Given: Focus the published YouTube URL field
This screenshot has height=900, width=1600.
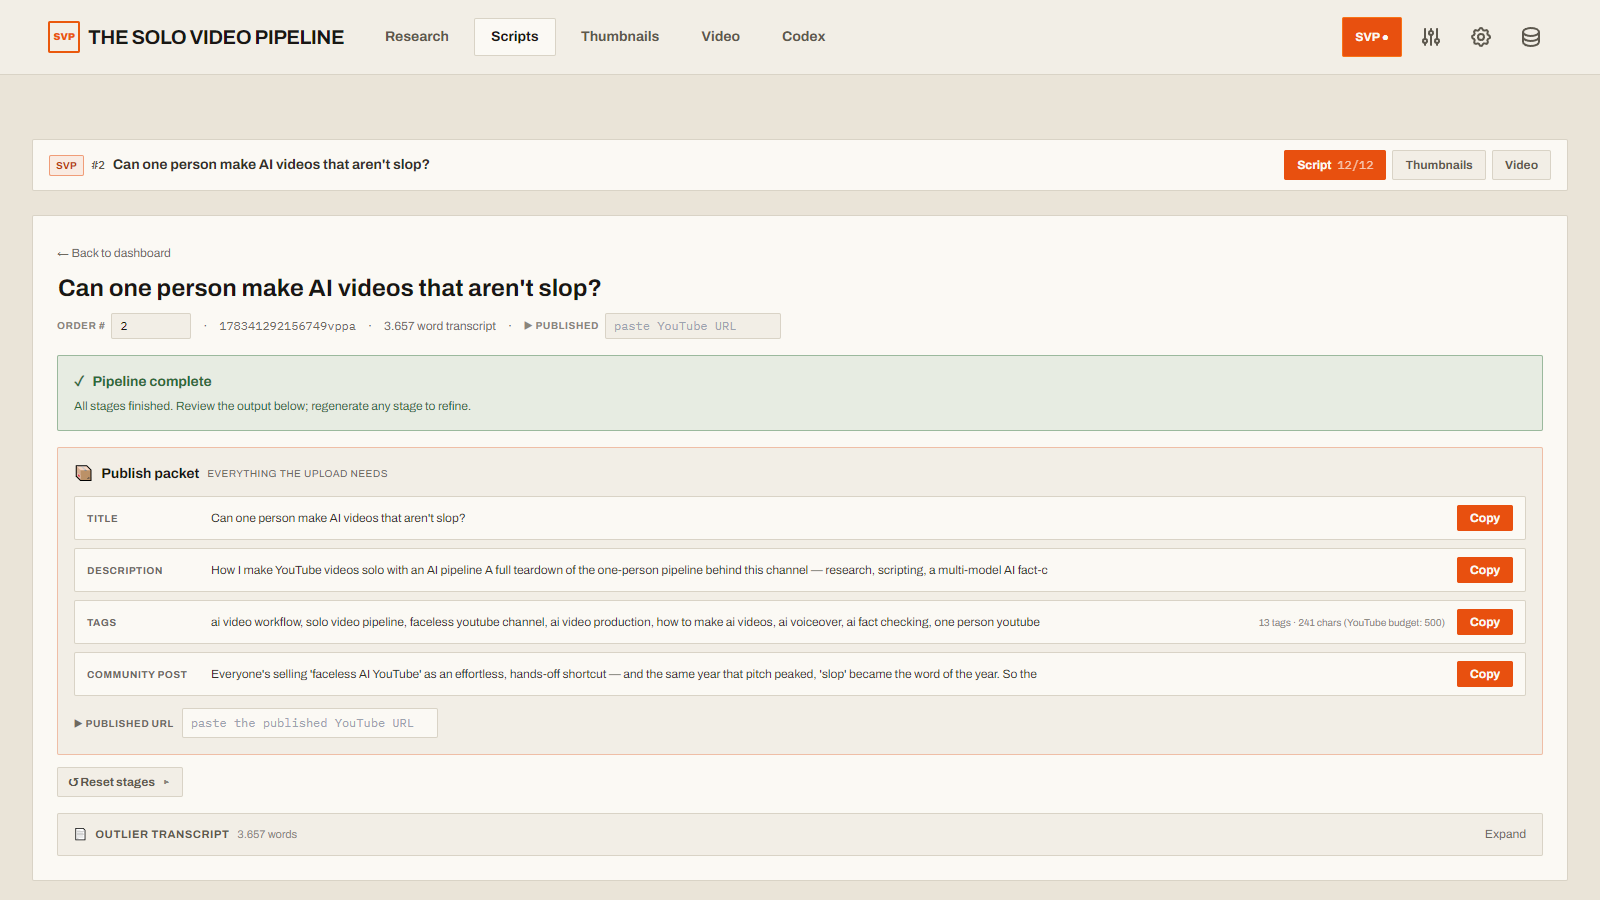Looking at the screenshot, I should [x=310, y=723].
